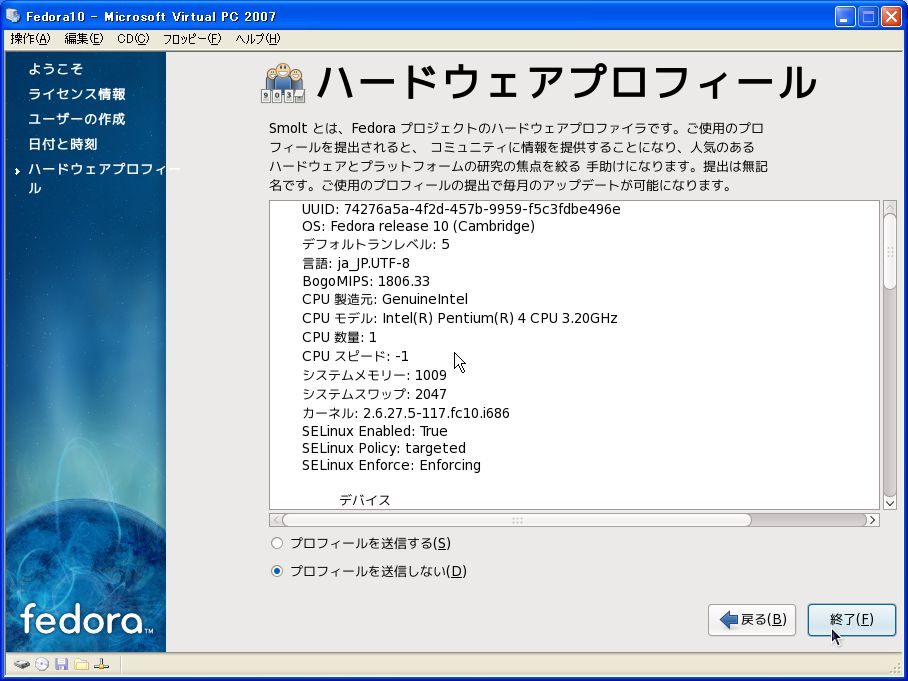The image size is (908, 681).
Task: Open the CD(C) menu
Action: 133,39
